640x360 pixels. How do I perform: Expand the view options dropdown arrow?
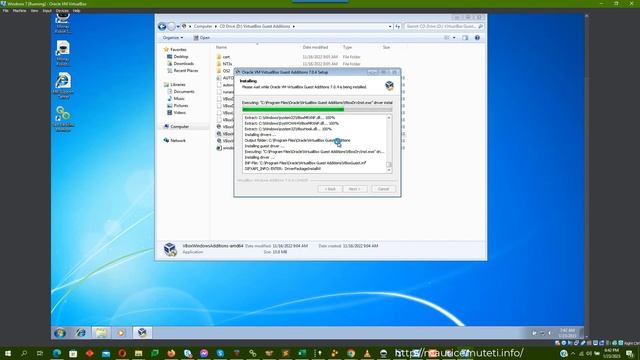(454, 38)
